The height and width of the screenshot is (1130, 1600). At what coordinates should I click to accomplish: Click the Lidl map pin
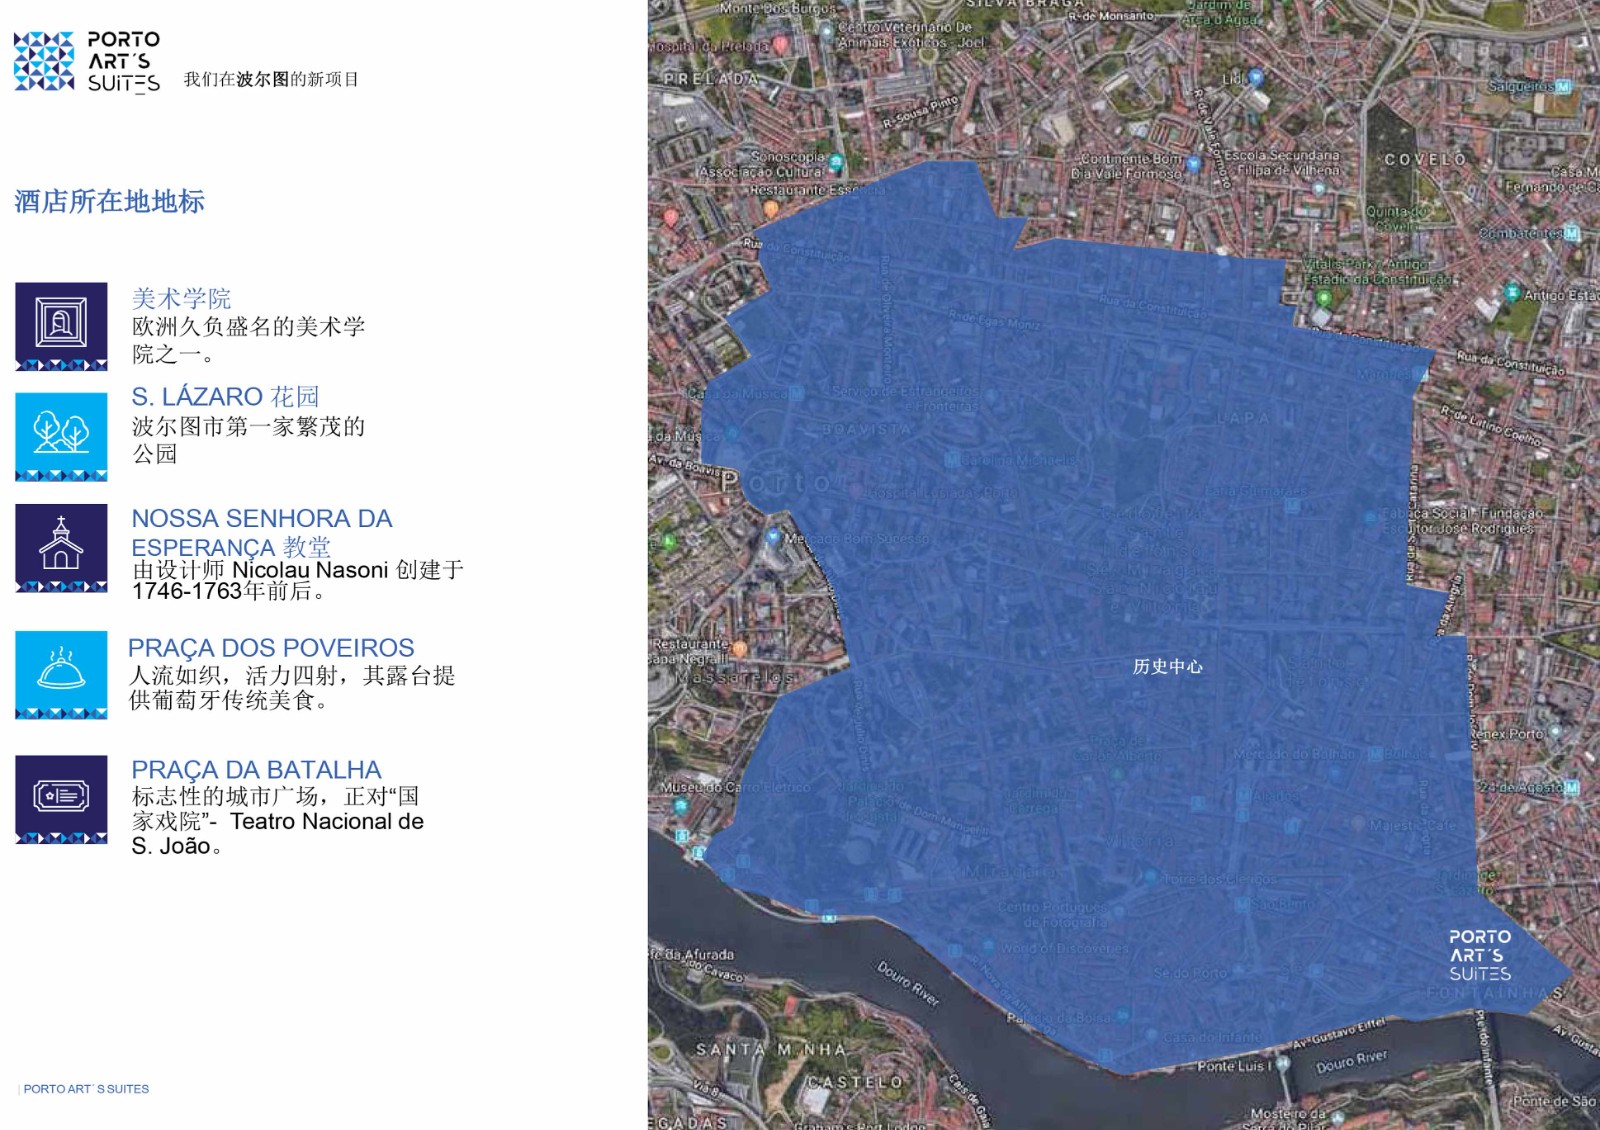tap(1256, 76)
